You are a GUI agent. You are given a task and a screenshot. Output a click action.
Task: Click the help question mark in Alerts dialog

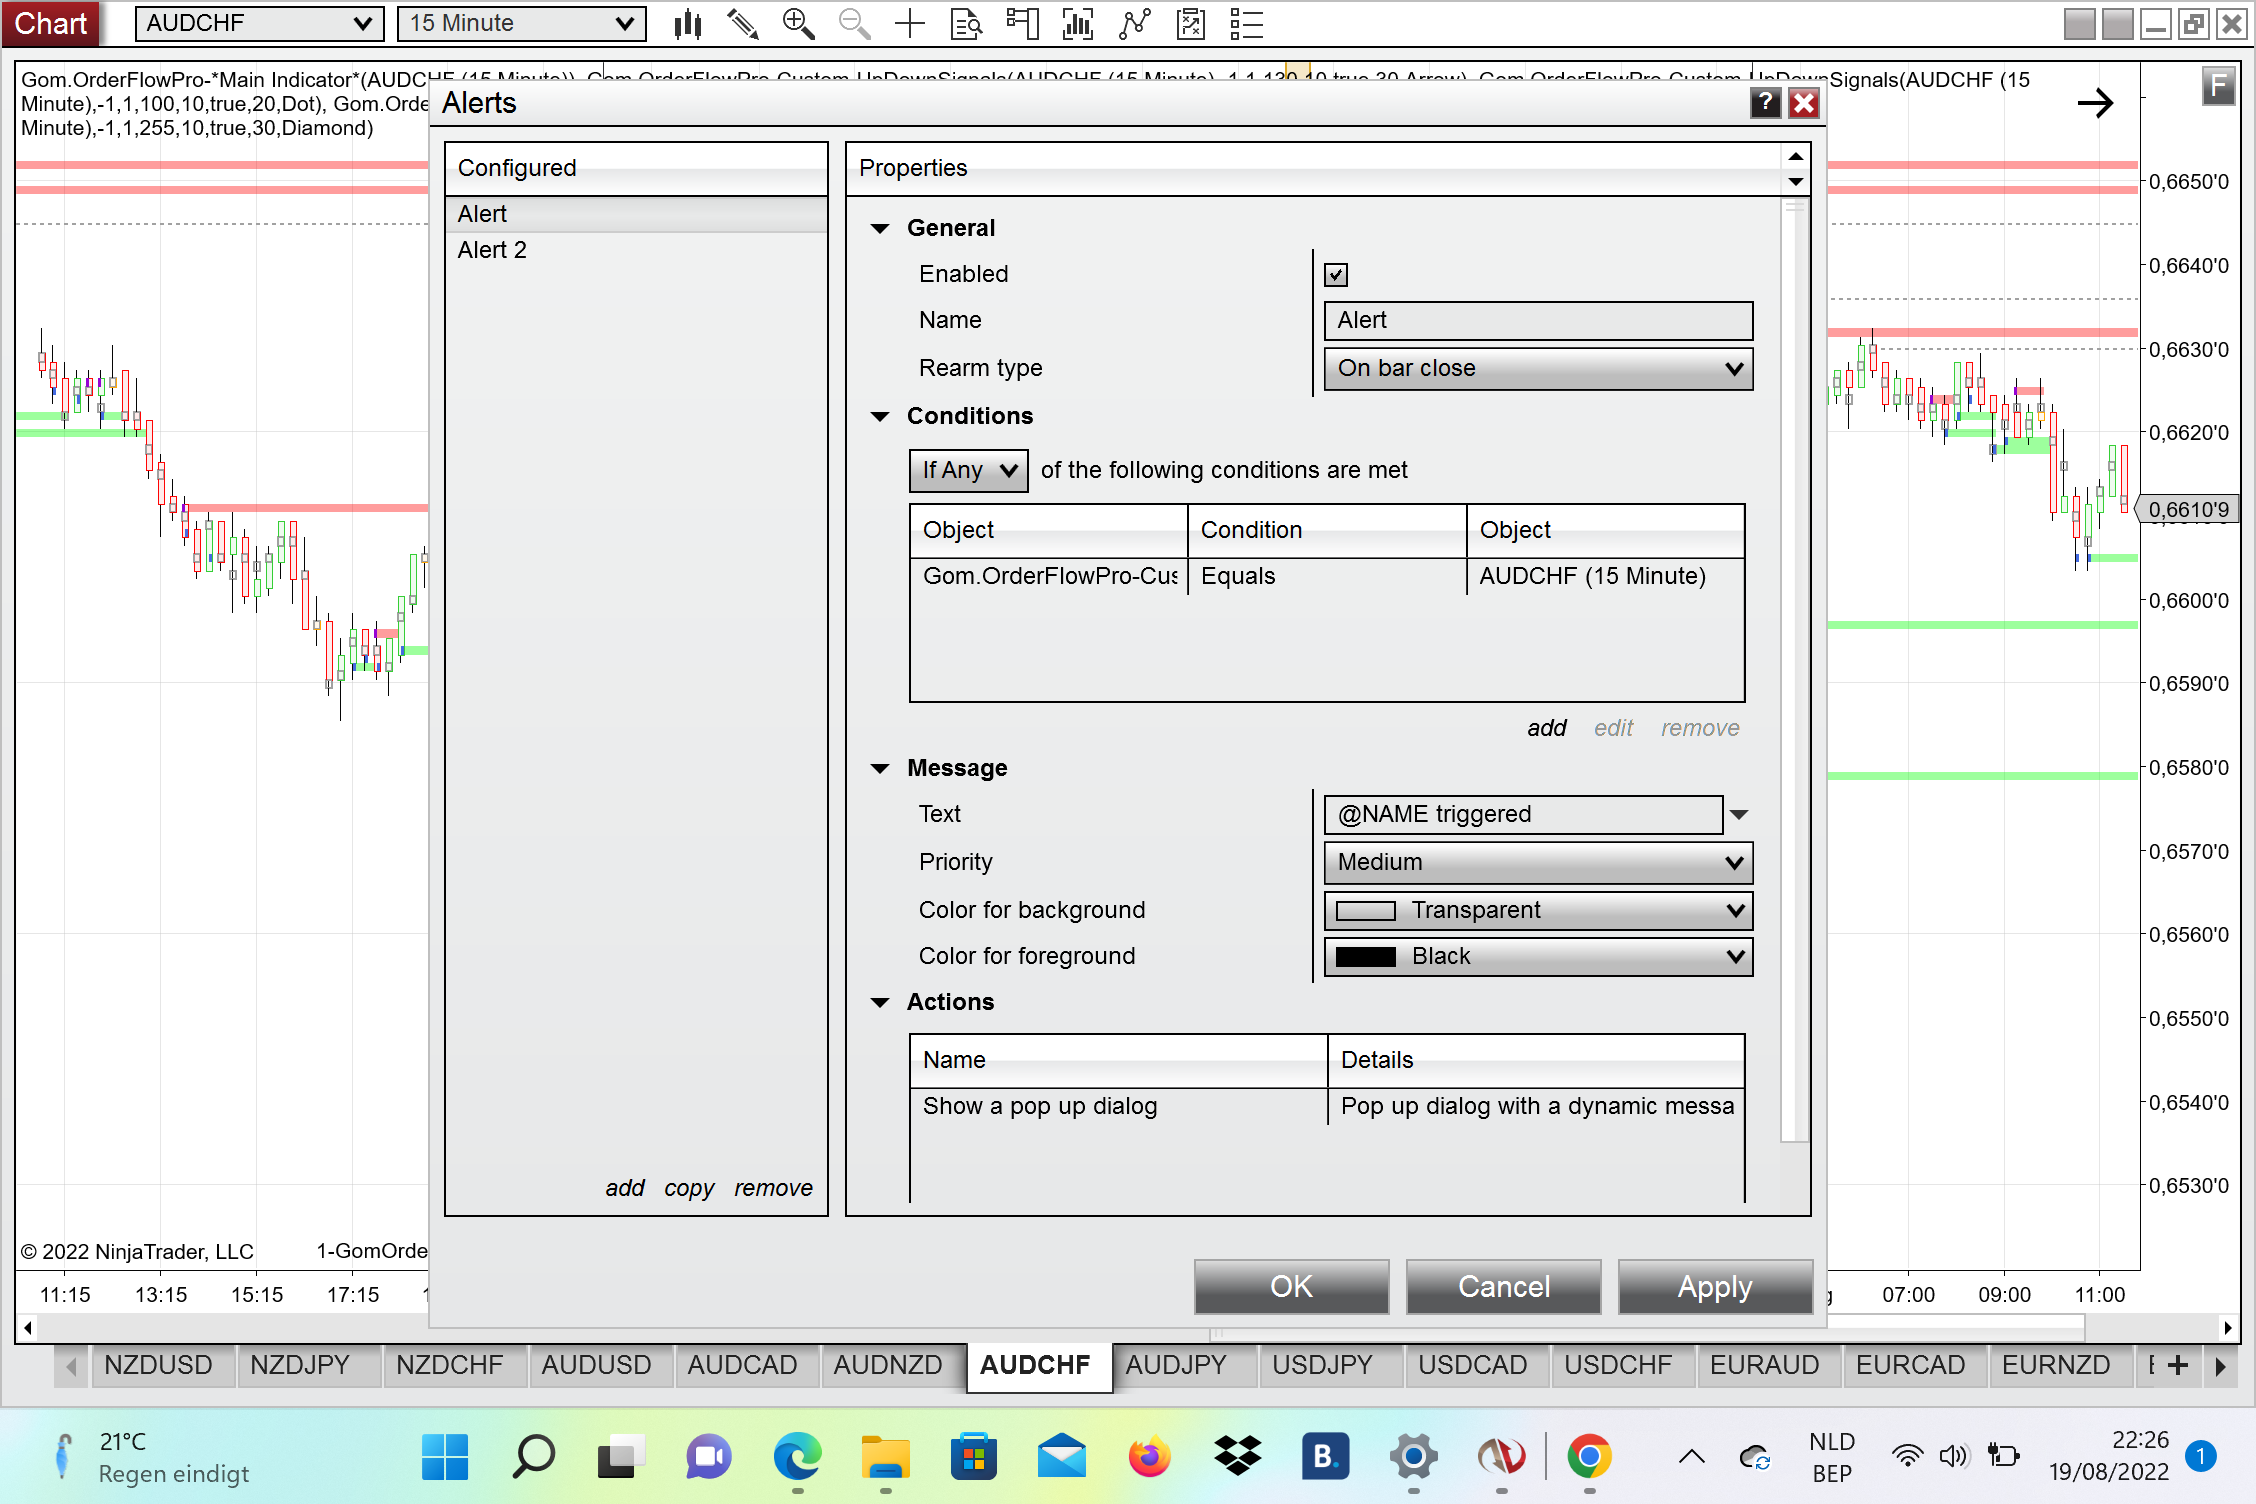[1765, 103]
